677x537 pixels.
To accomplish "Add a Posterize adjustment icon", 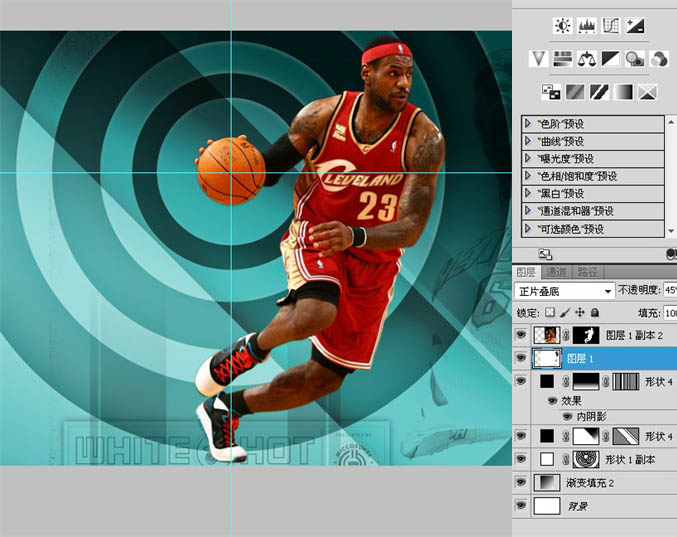I will 575,92.
